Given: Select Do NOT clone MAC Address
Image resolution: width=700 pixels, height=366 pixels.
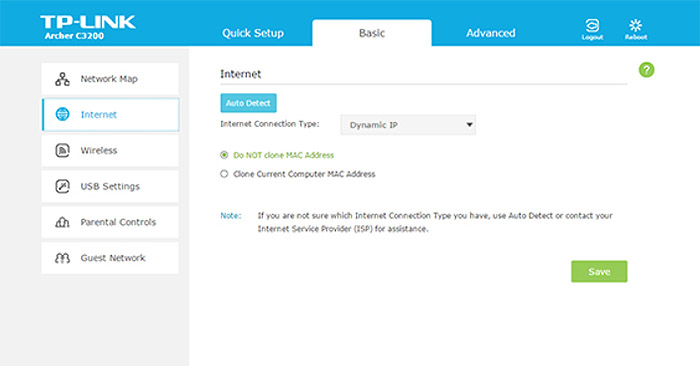Looking at the screenshot, I should click(224, 155).
